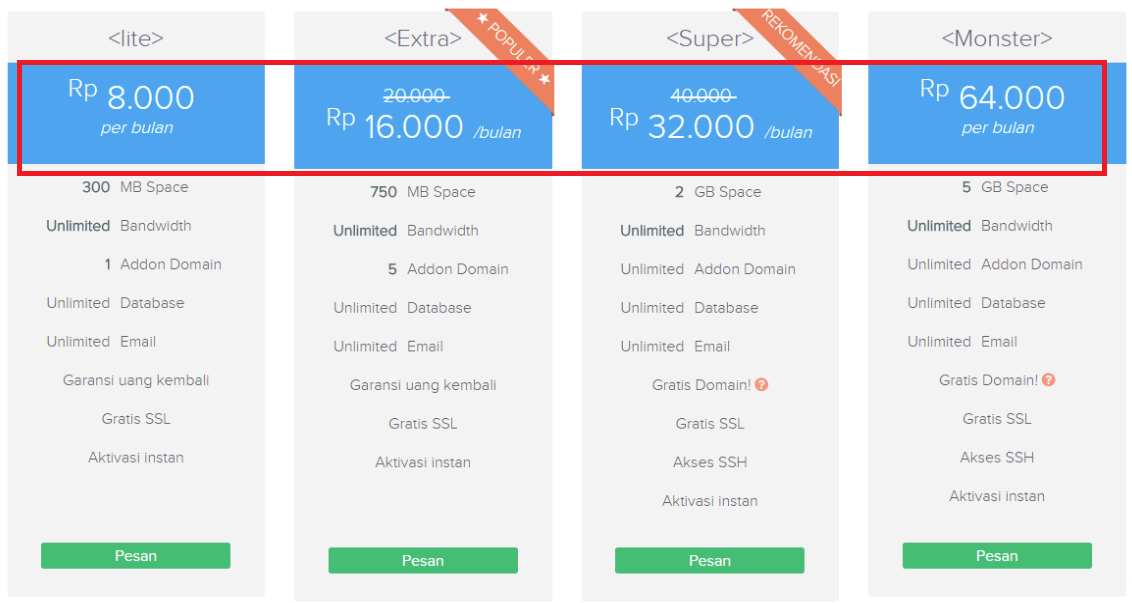Screen dimensions: 1132x603
Task: Click Akses SSH in the Super plan
Action: [709, 462]
